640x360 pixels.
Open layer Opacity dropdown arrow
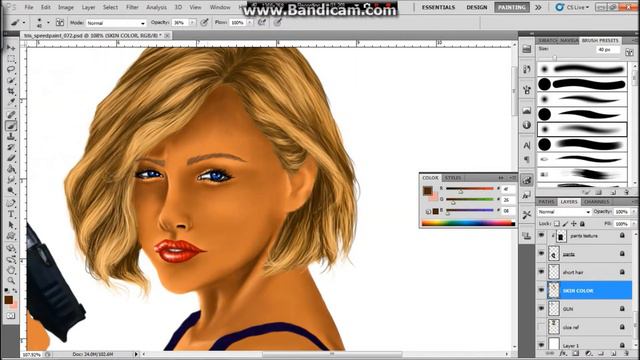[x=634, y=212]
